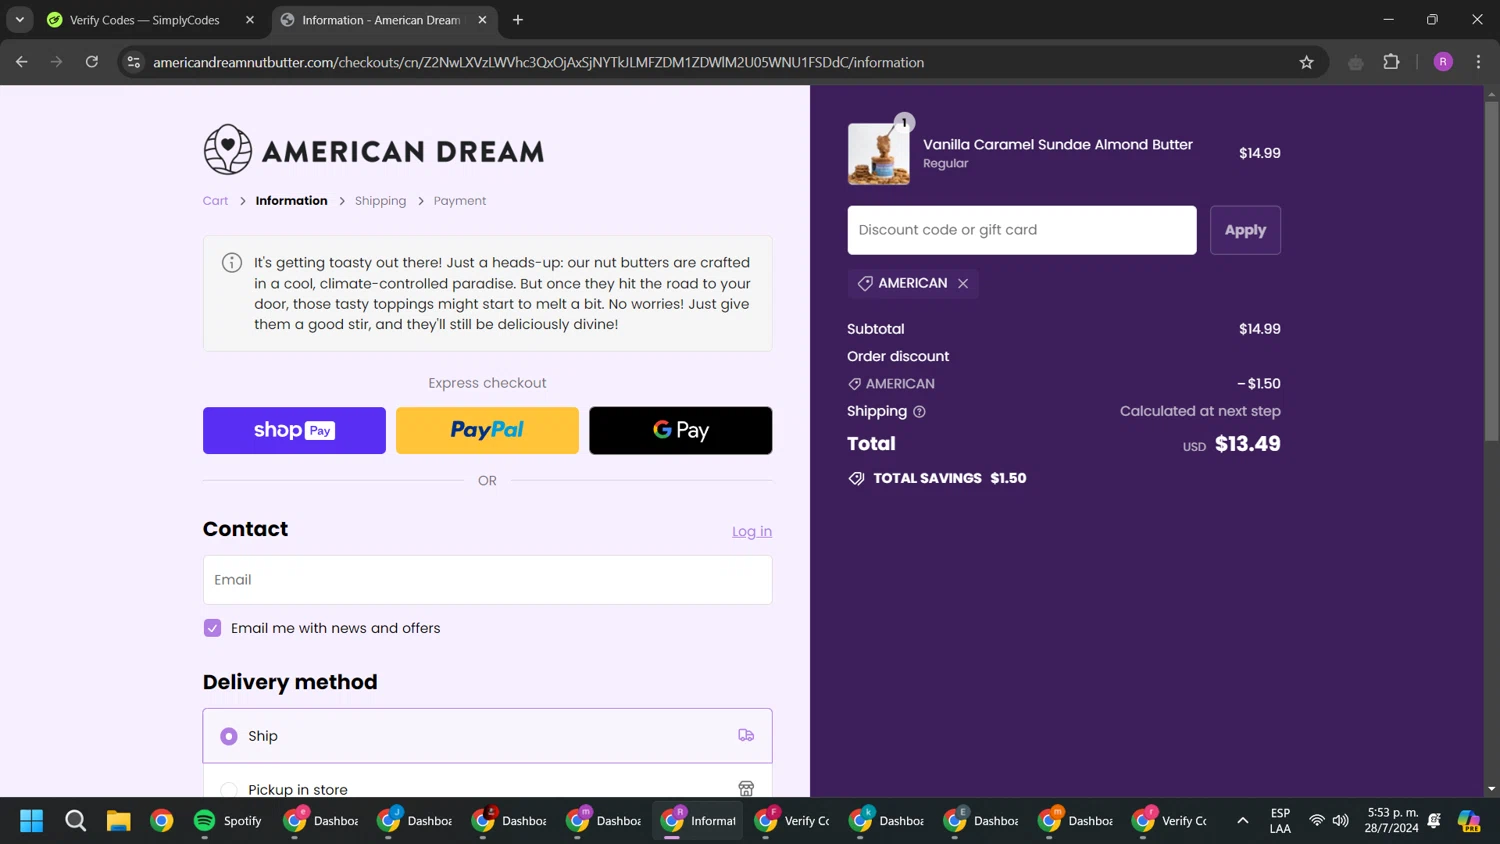
Task: Open Windows Search in the taskbar
Action: [76, 821]
